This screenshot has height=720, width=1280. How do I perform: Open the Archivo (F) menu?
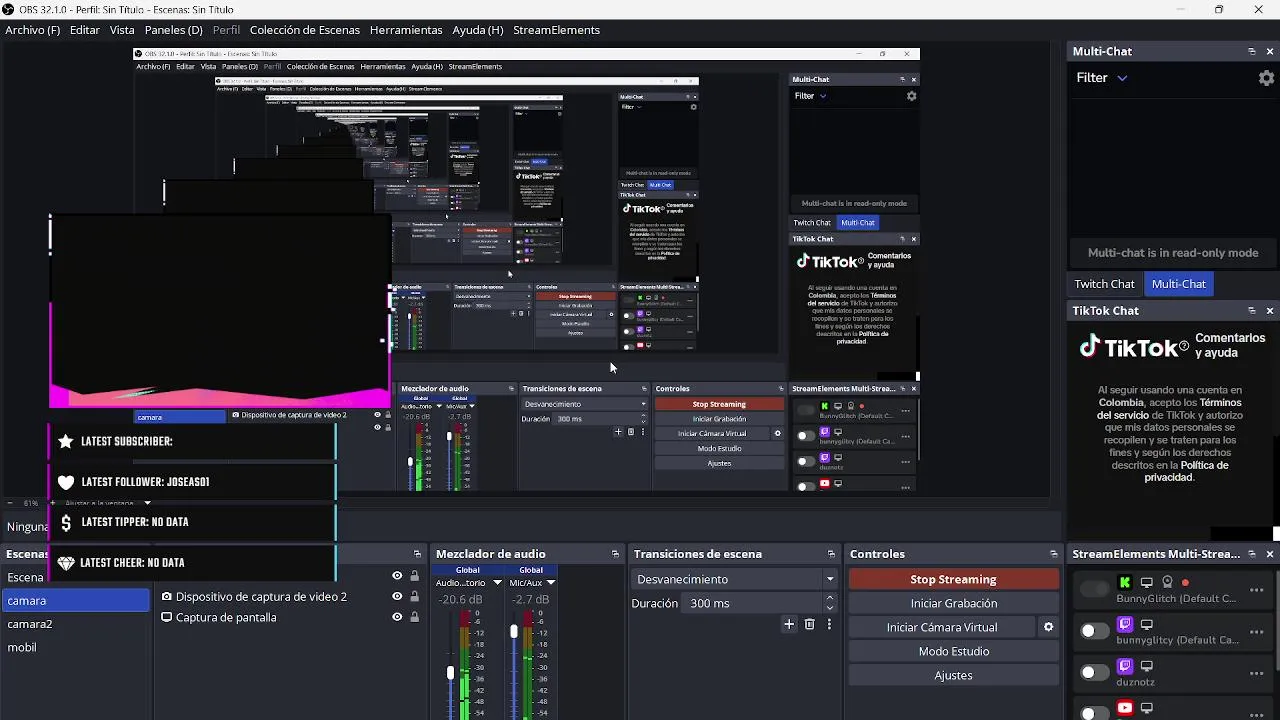click(x=33, y=30)
